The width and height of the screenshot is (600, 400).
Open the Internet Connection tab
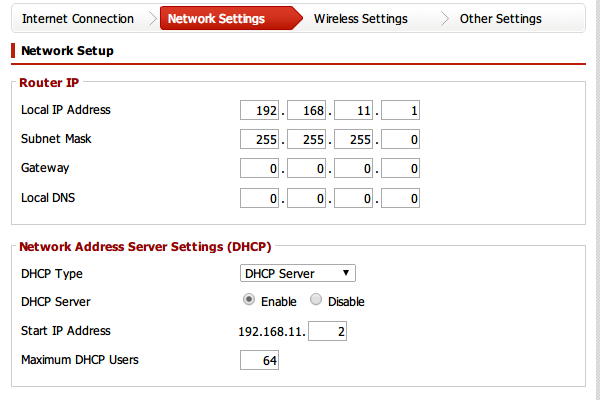77,19
